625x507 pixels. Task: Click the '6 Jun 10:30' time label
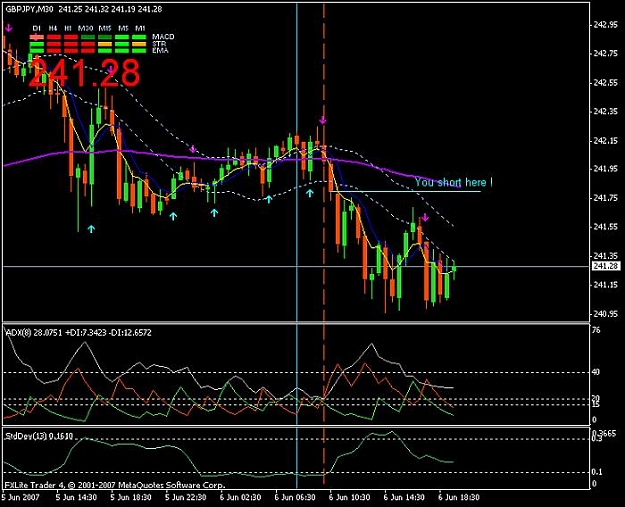coord(350,497)
